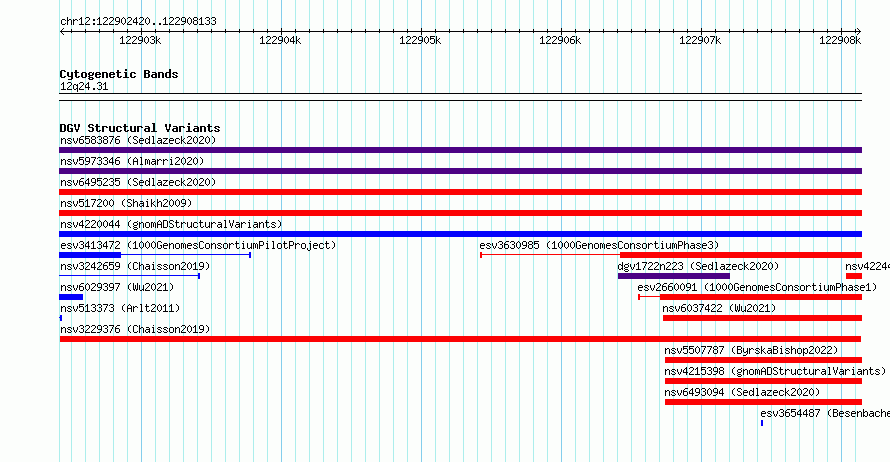Screen dimensions: 890x462
Task: Click the small red nsv42244 bar
Action: [x=854, y=276]
